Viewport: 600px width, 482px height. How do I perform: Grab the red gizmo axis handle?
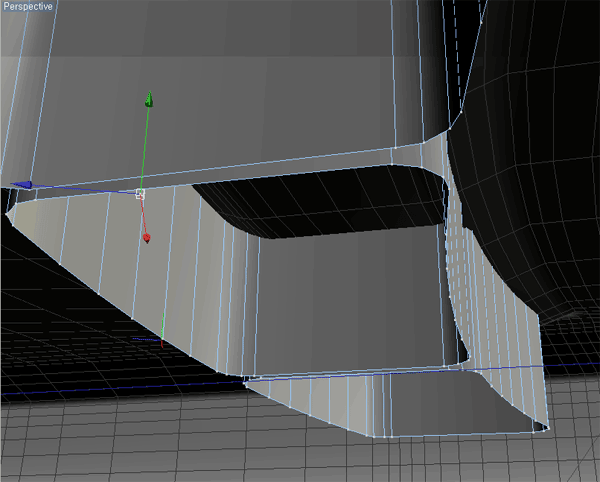147,238
